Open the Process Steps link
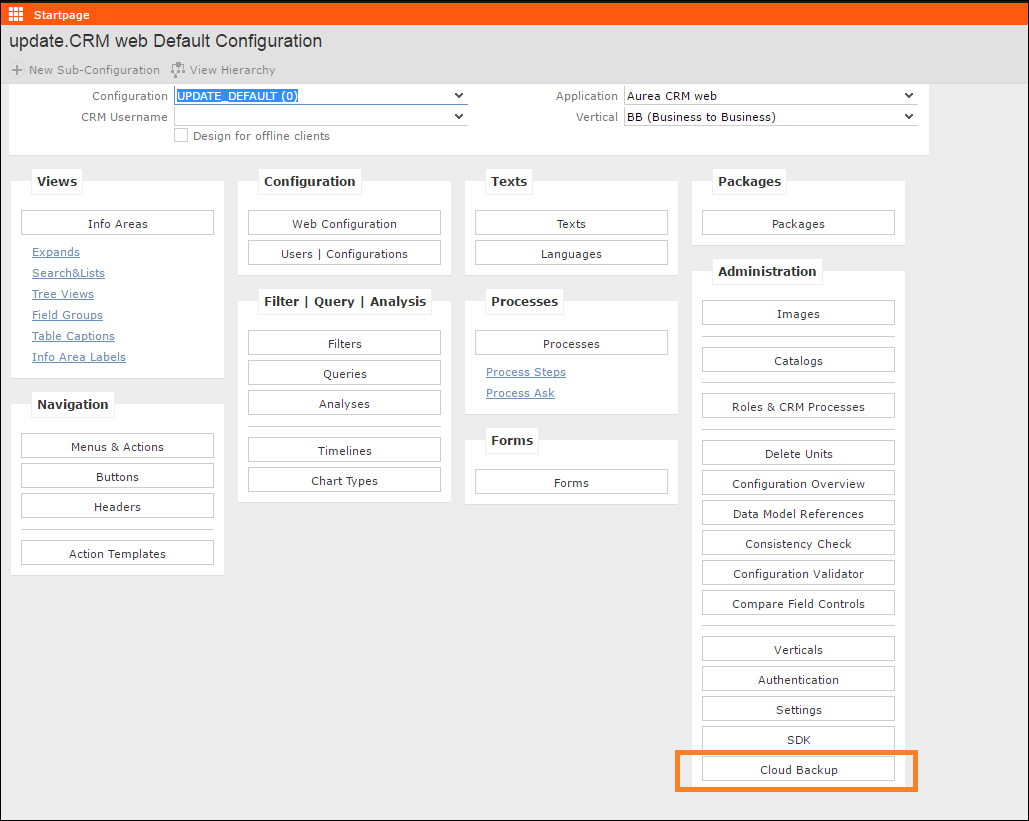 [x=525, y=372]
